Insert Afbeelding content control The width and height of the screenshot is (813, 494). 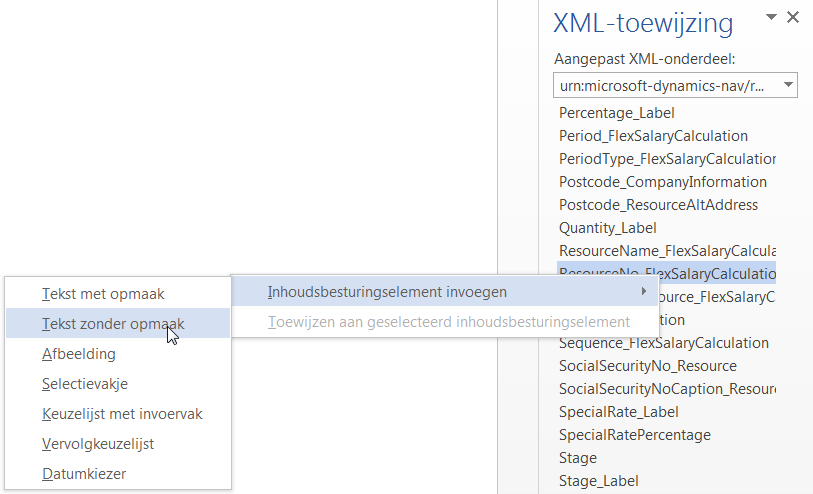(x=78, y=354)
